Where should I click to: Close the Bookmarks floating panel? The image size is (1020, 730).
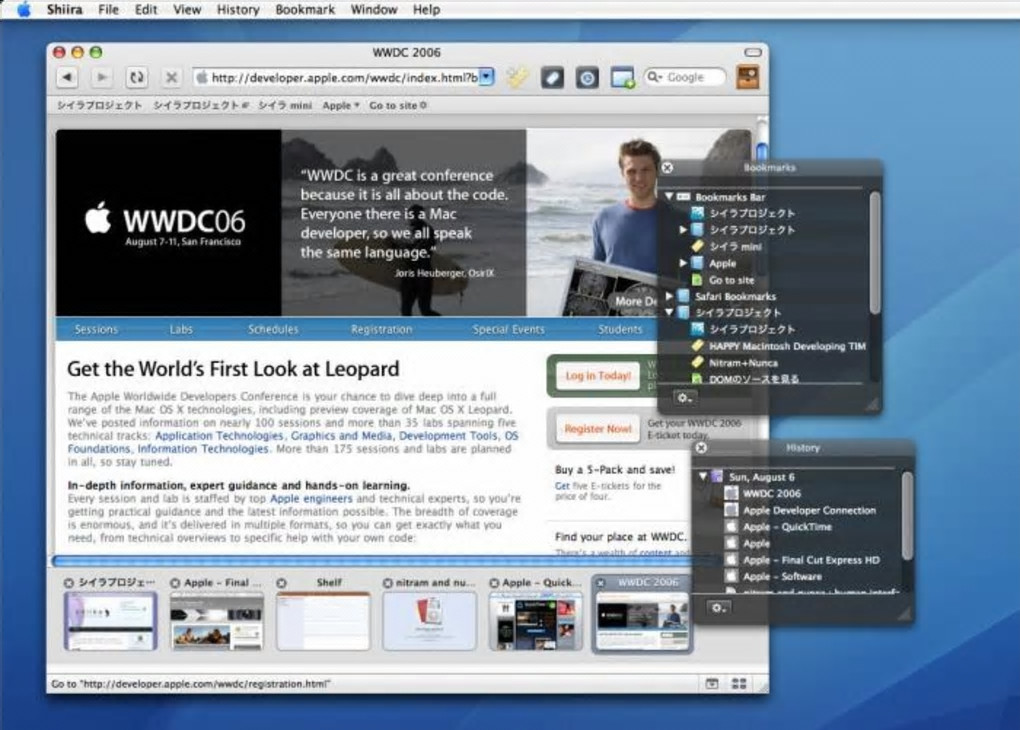pos(667,168)
